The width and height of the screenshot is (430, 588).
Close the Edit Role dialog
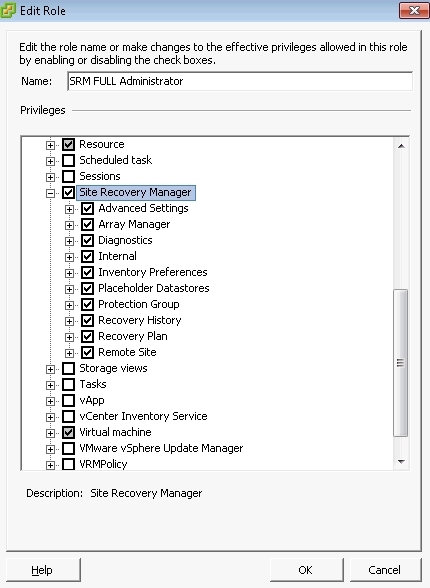coord(414,10)
